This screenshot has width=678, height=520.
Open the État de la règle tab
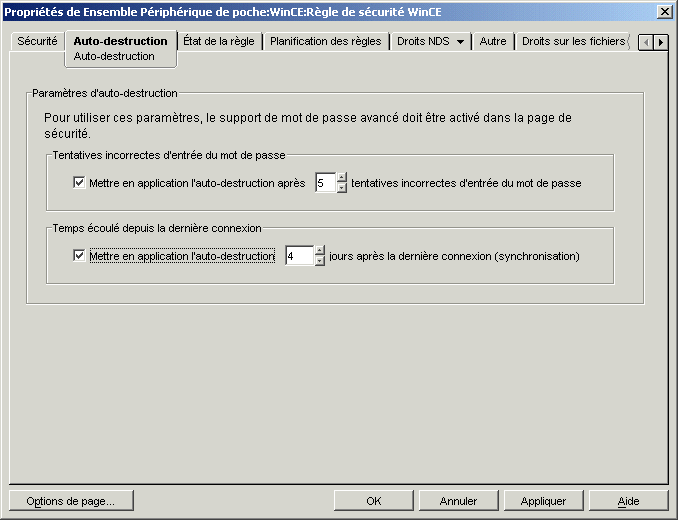click(219, 41)
